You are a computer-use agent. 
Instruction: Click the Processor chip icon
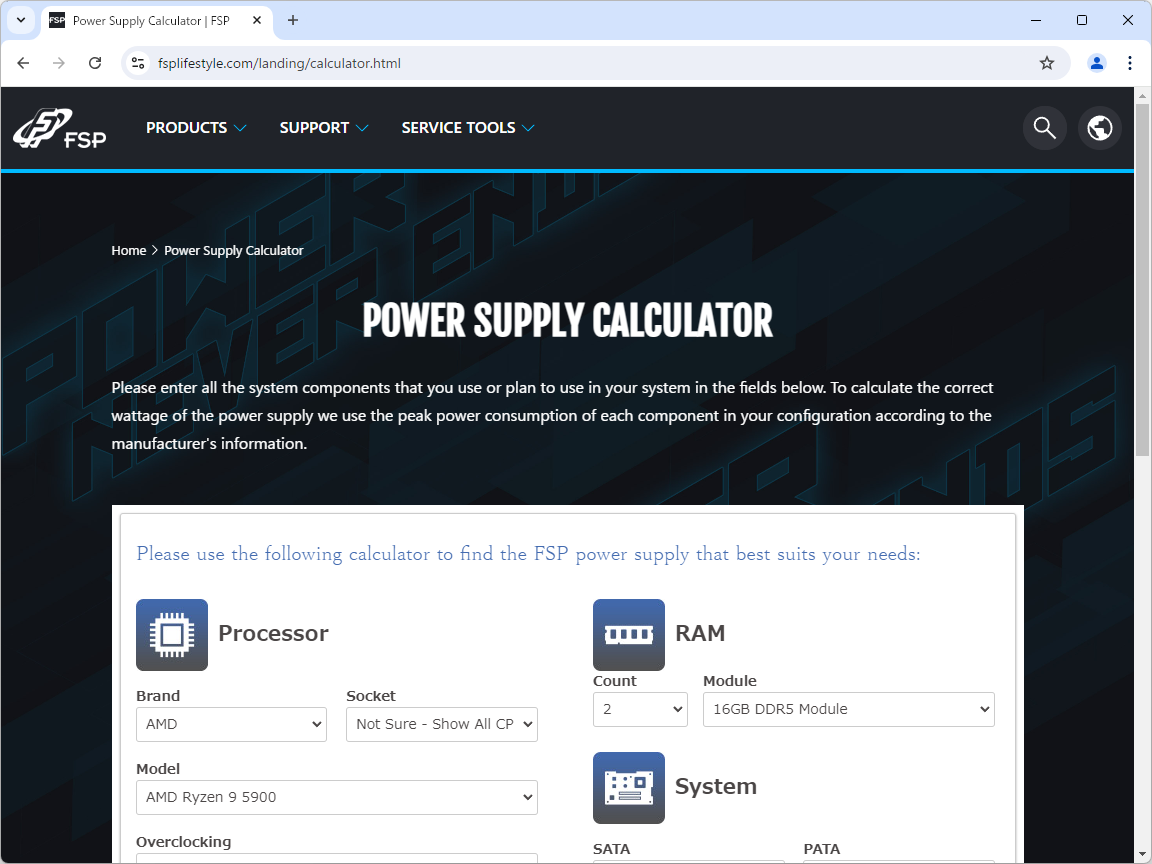pyautogui.click(x=171, y=634)
